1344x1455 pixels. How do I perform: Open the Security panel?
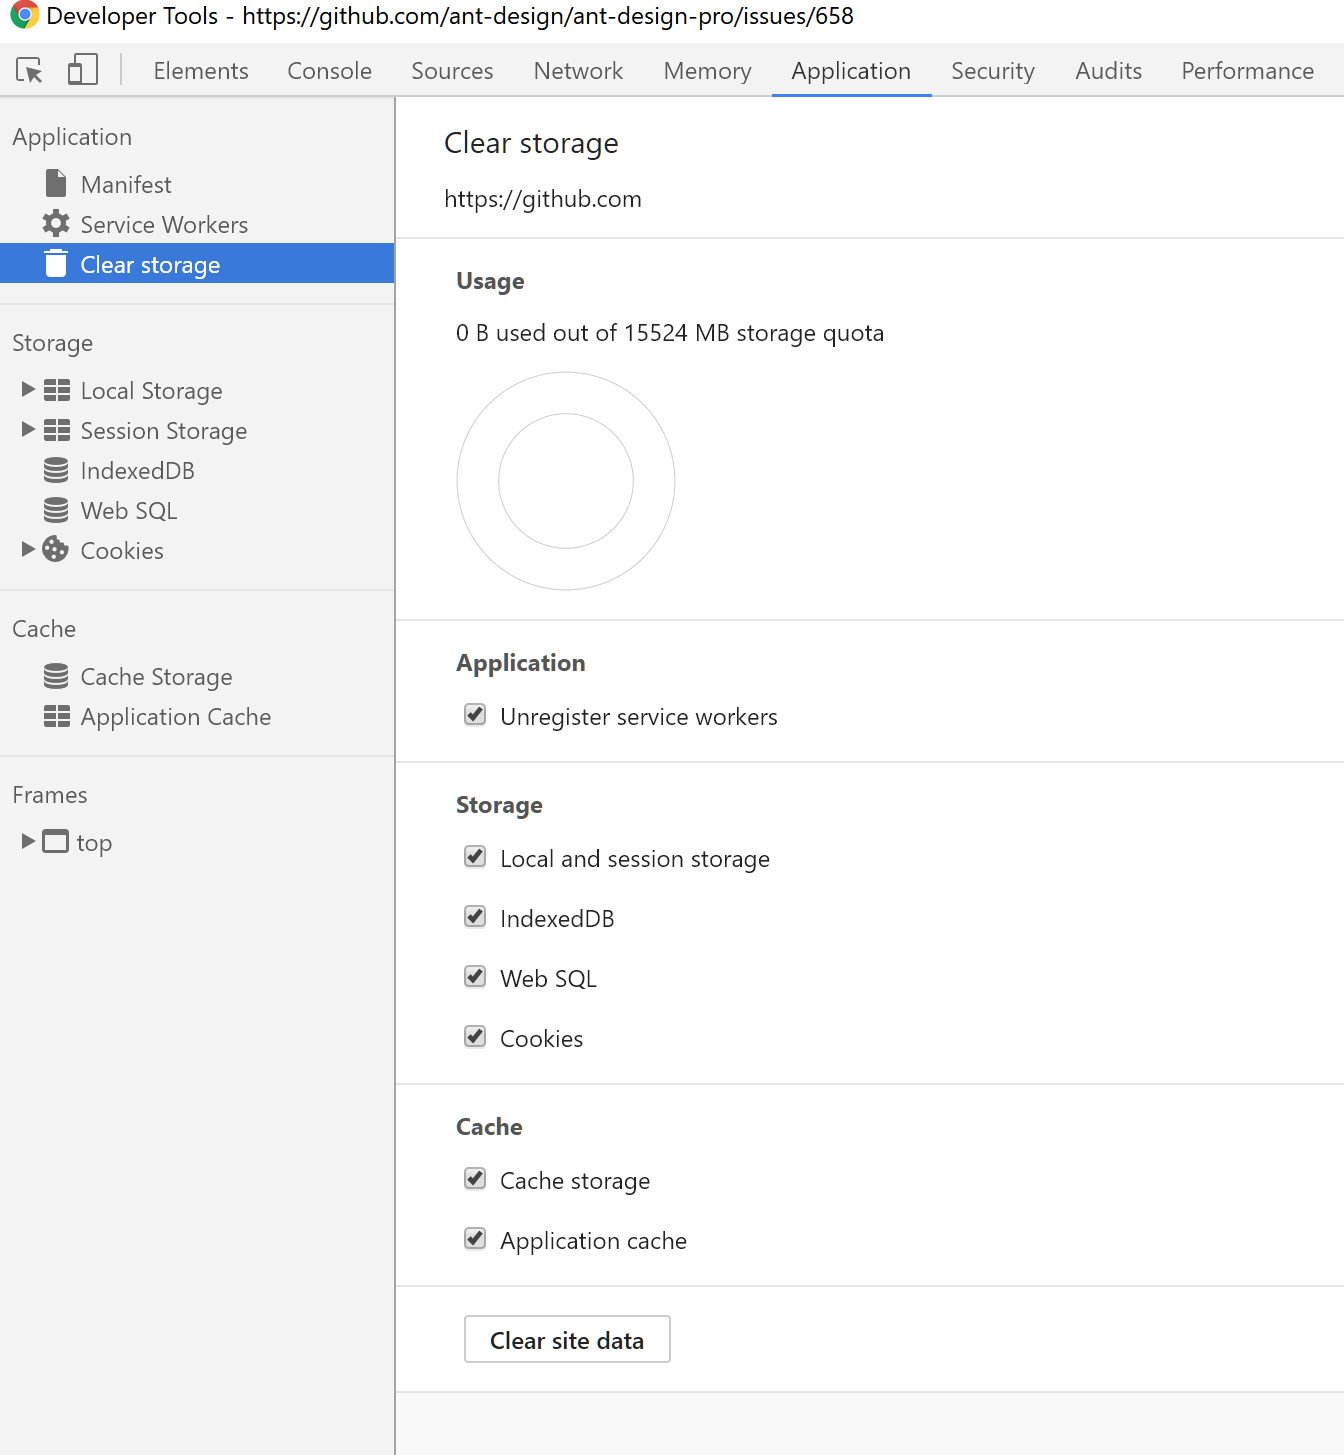992,70
